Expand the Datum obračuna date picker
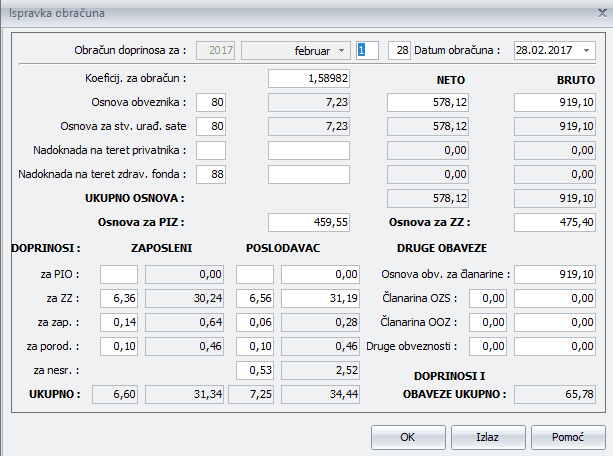 pos(586,50)
